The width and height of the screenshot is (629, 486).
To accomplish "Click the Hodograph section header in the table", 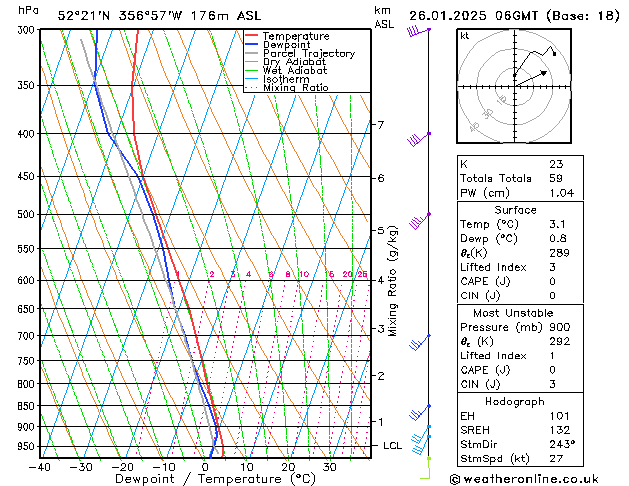I will (515, 401).
